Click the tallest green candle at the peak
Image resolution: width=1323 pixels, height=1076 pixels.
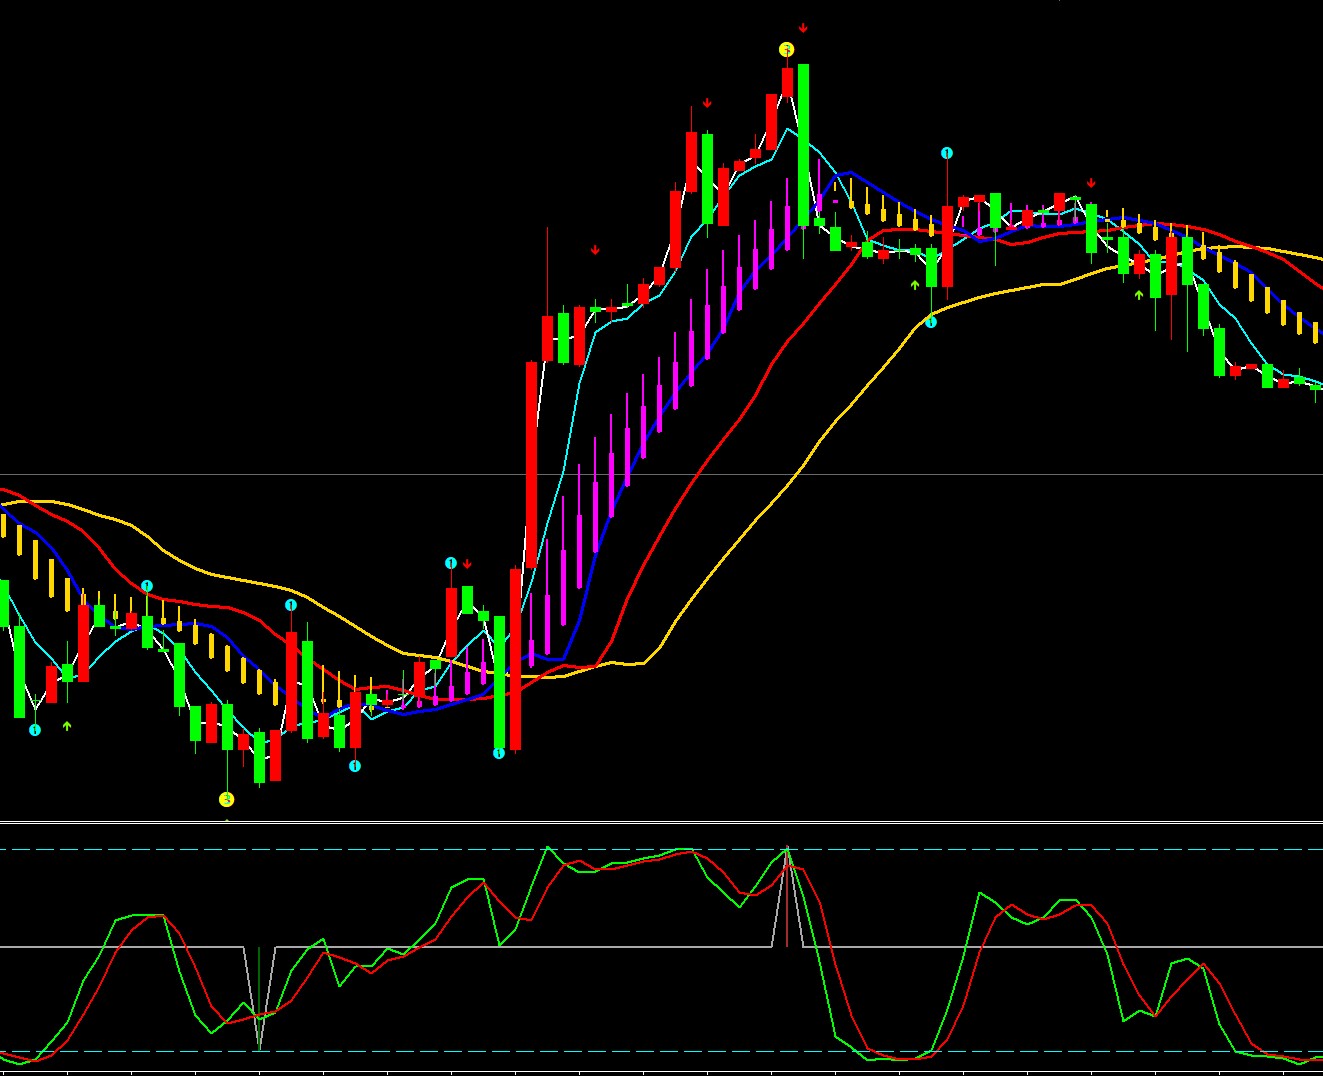pos(803,145)
